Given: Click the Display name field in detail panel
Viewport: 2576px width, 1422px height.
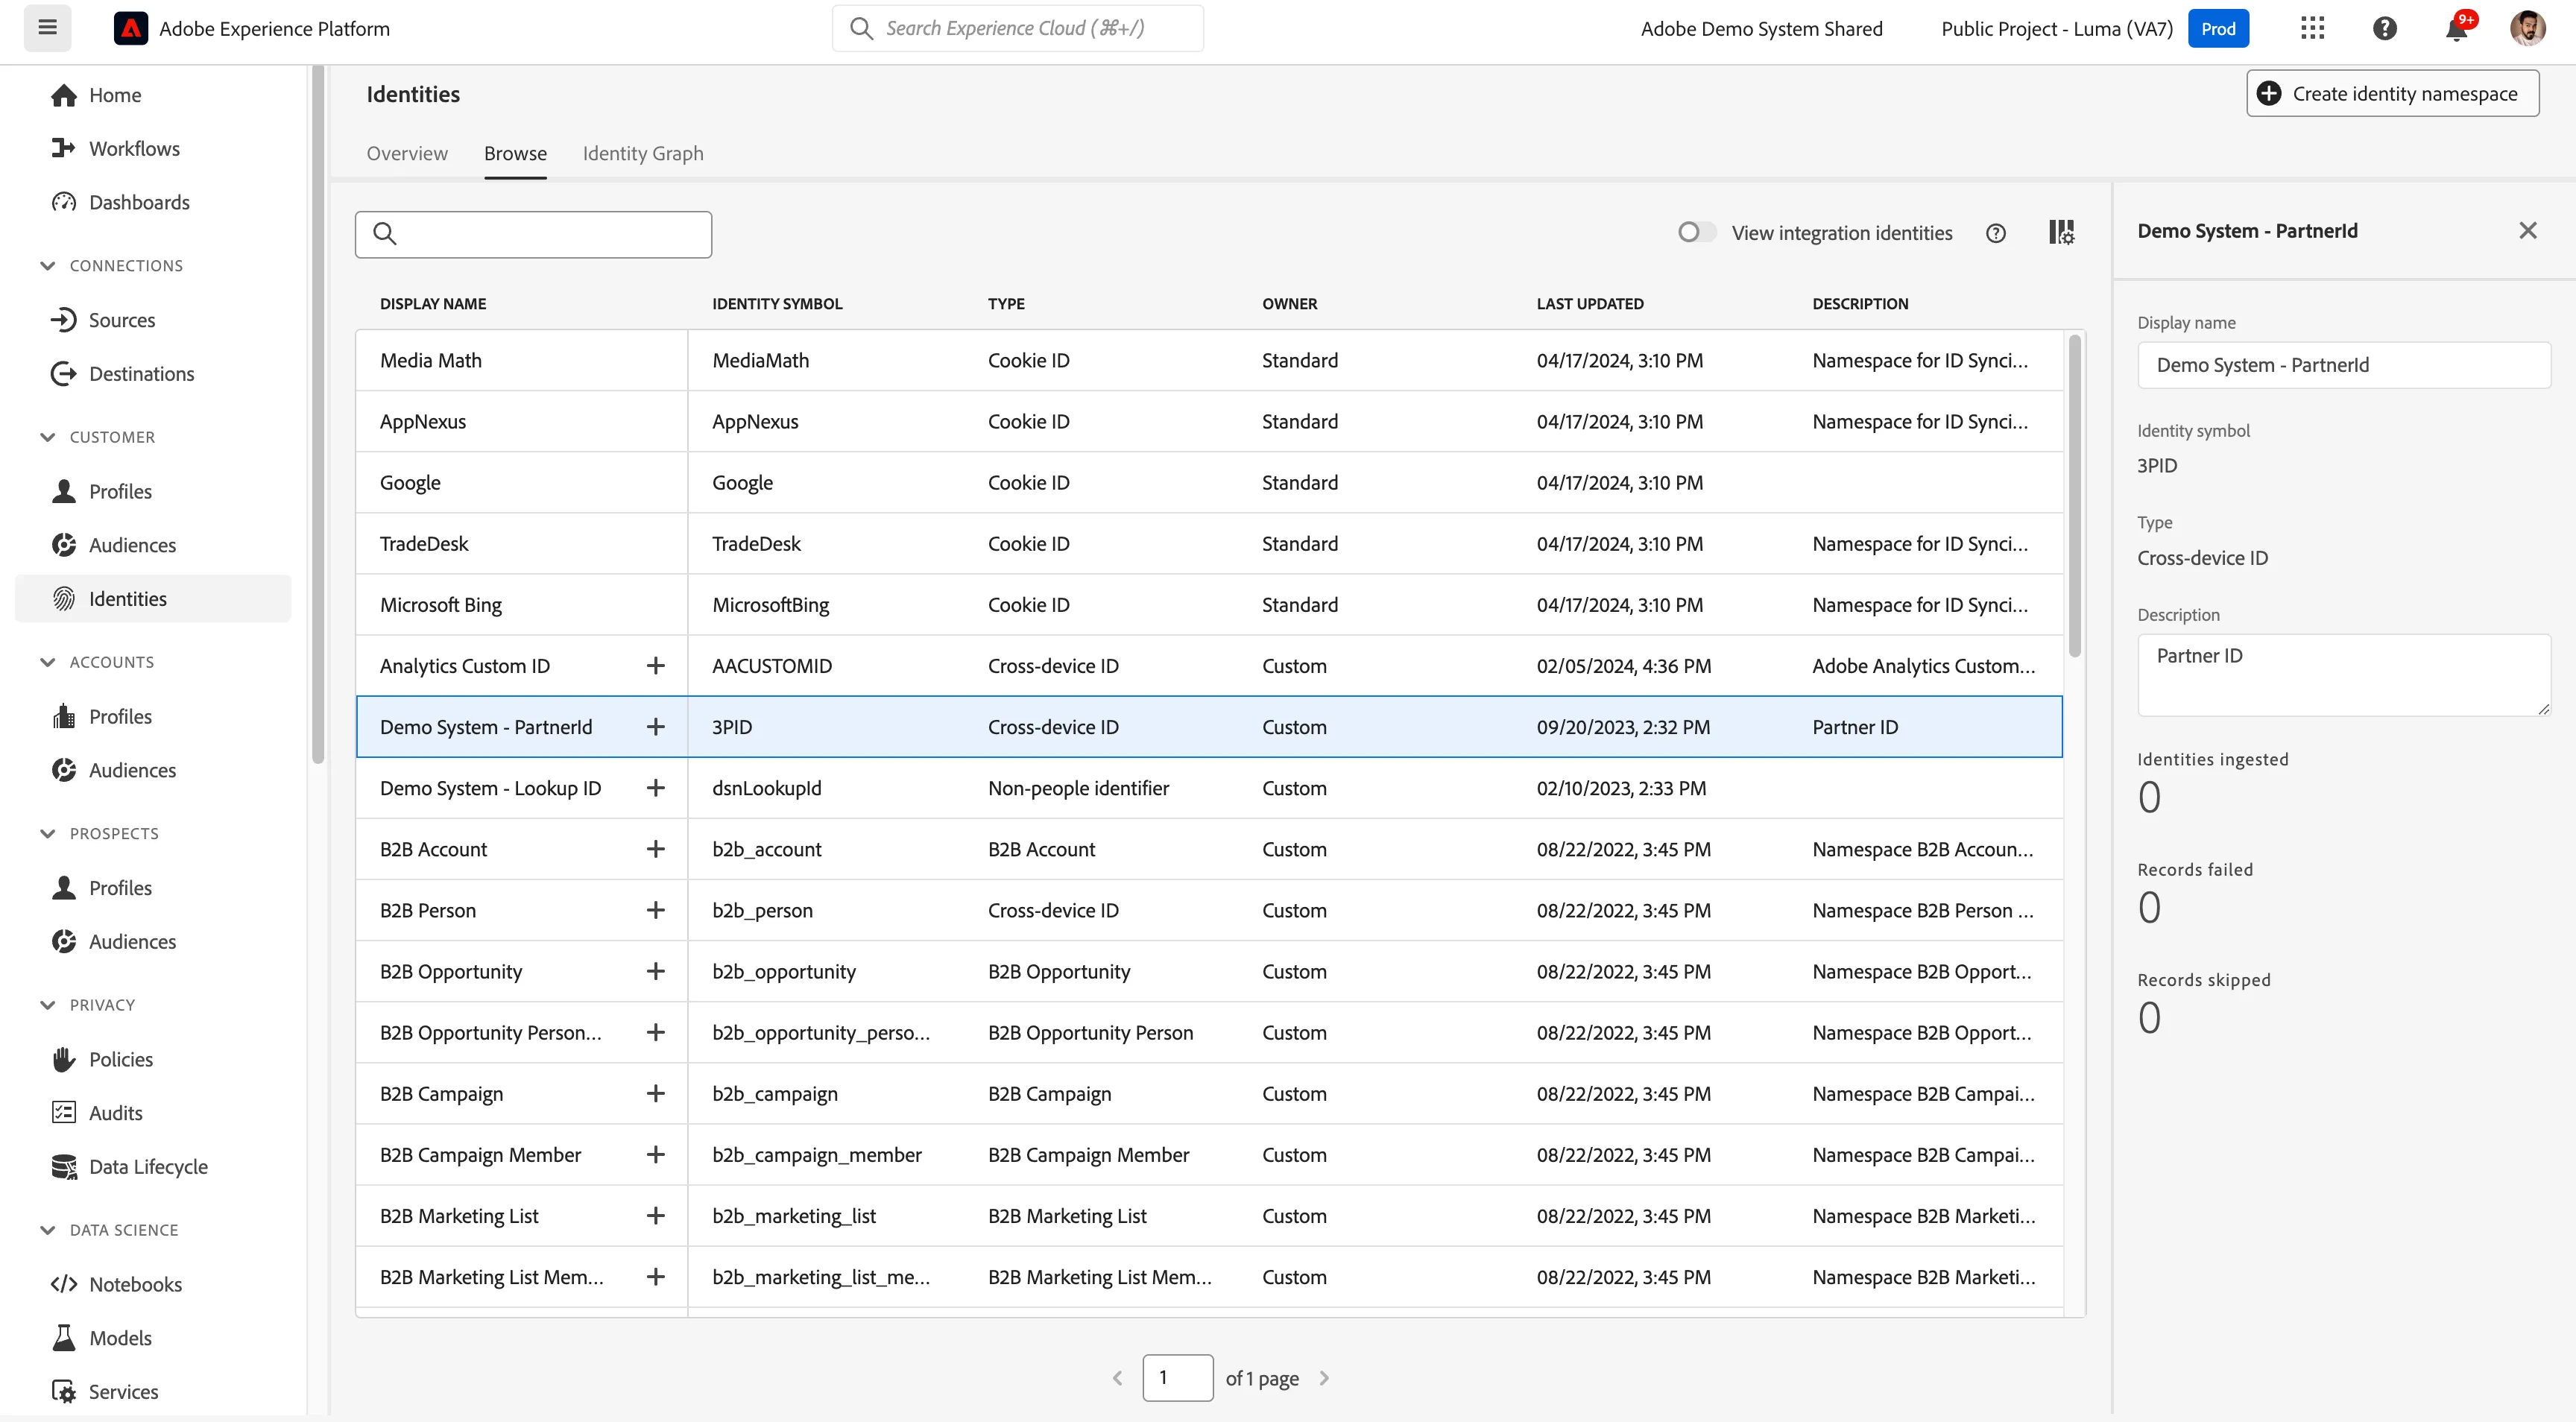Looking at the screenshot, I should click(2343, 365).
